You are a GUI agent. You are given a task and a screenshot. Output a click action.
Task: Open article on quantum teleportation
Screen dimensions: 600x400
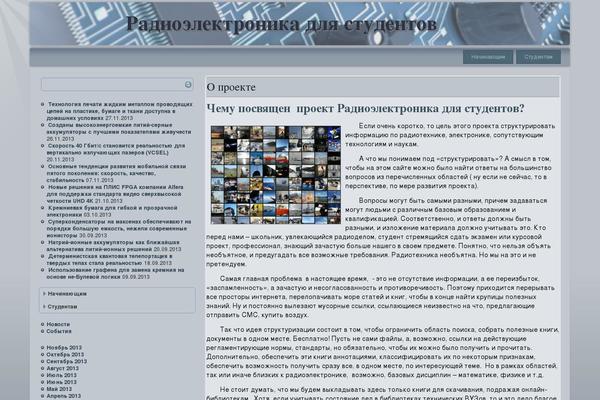coord(109,259)
